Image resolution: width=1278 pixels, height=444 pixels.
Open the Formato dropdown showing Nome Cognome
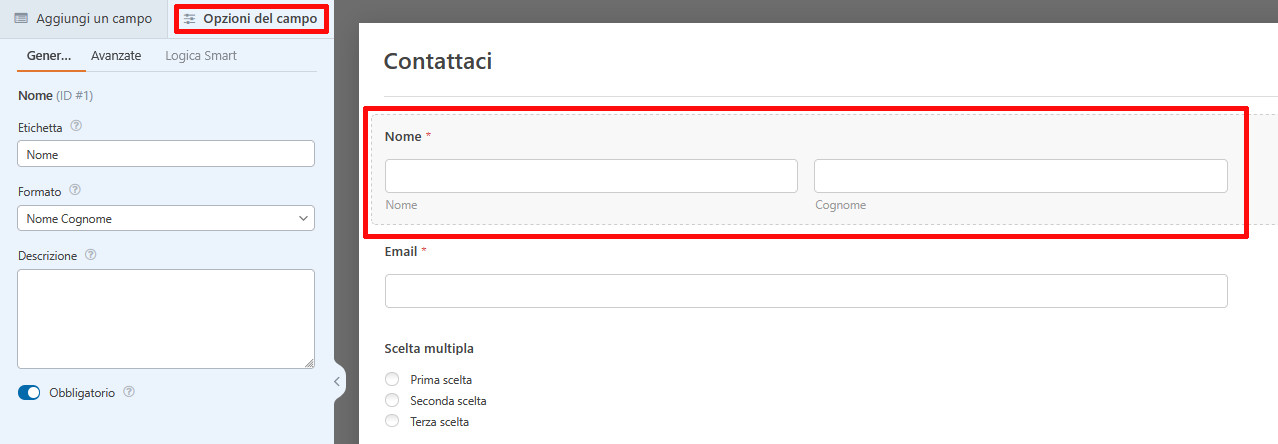click(x=166, y=218)
